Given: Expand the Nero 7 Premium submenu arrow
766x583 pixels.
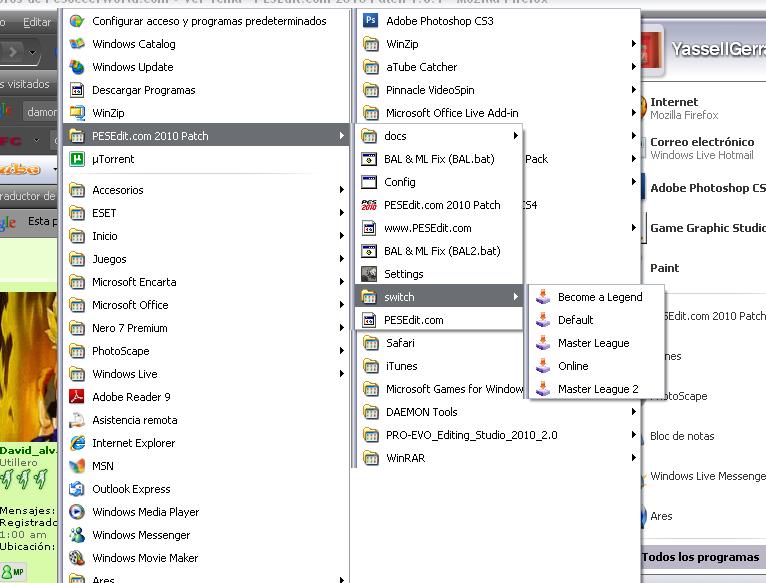Looking at the screenshot, I should click(x=342, y=327).
